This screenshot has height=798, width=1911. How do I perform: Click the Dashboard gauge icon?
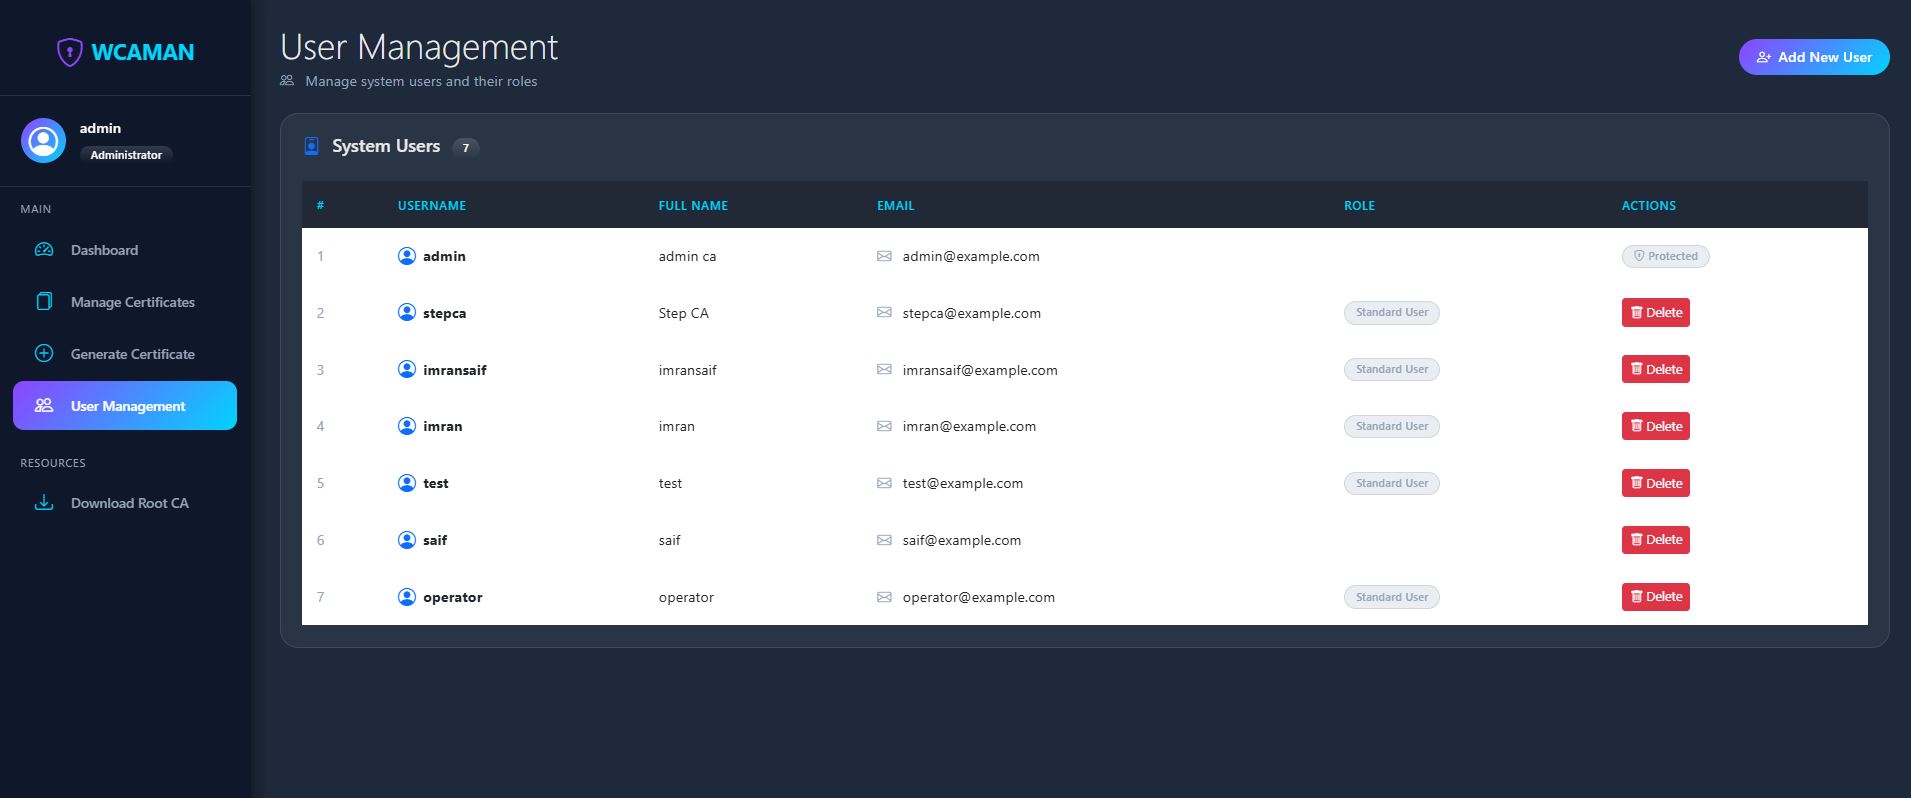coord(44,250)
